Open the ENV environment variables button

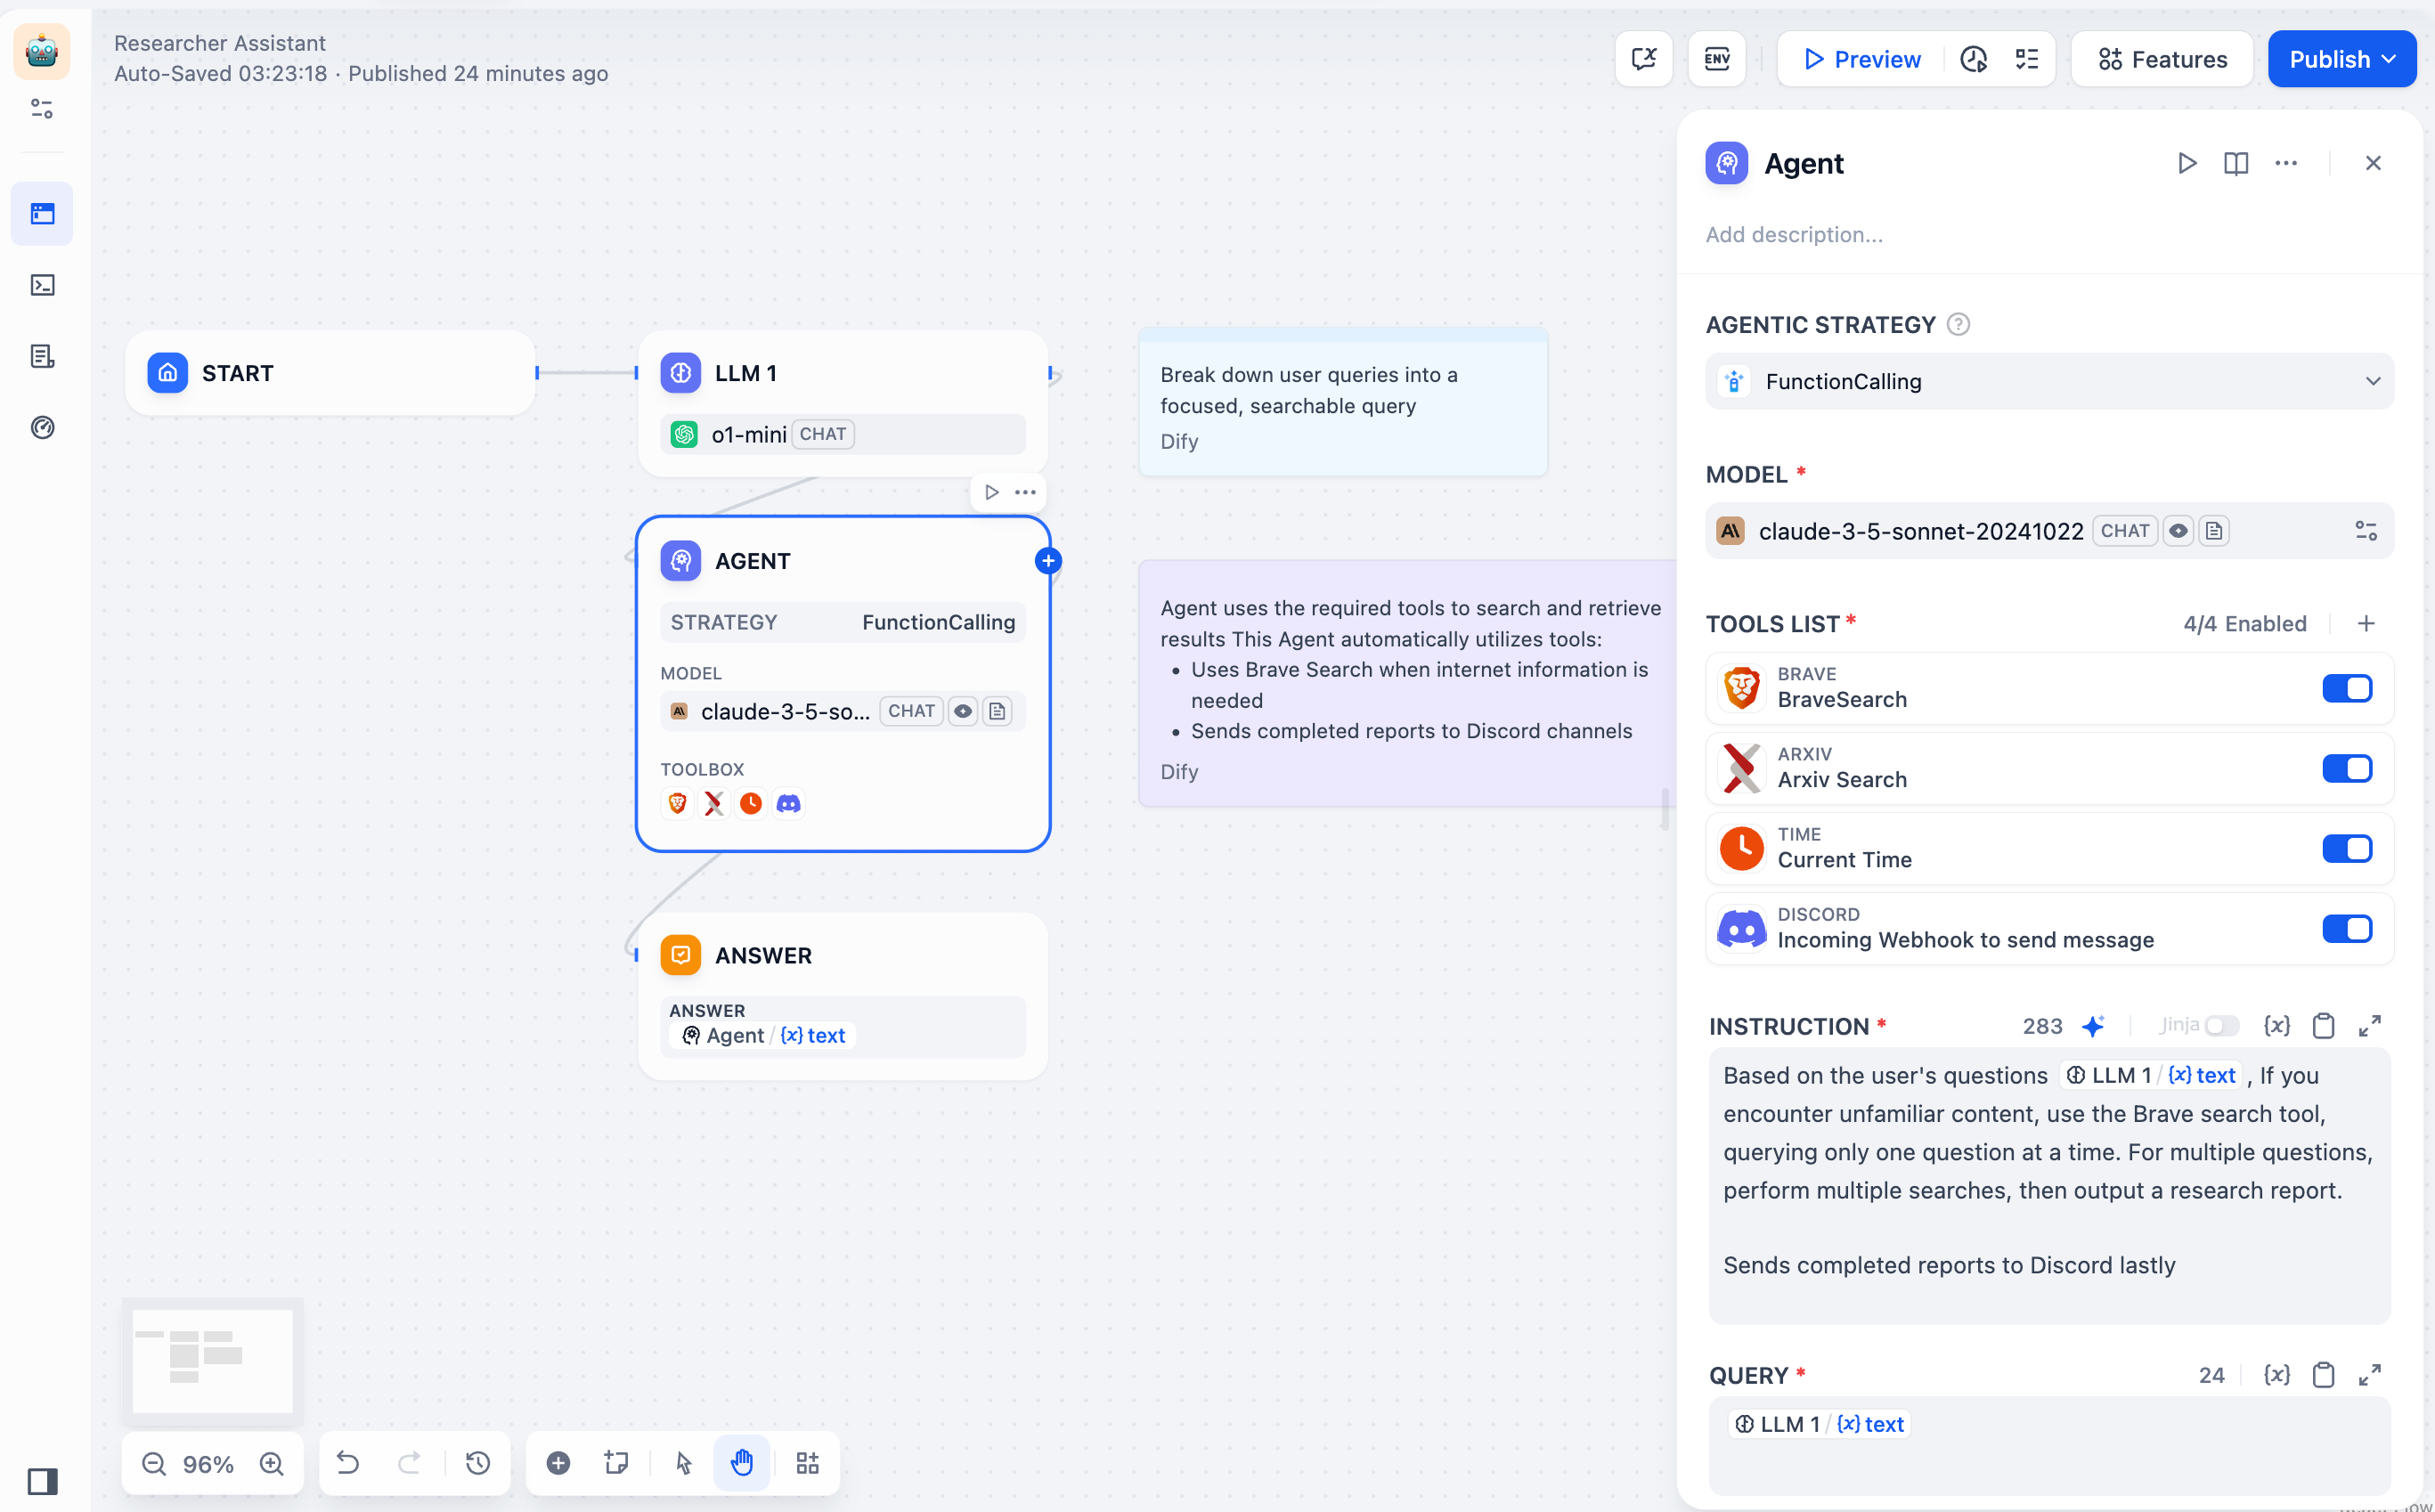pyautogui.click(x=1716, y=59)
